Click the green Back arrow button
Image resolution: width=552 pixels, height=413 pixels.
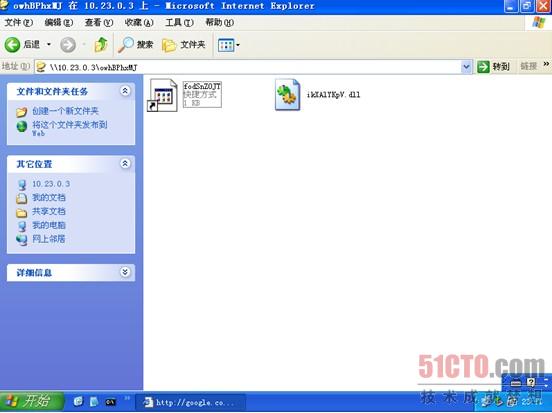13,45
